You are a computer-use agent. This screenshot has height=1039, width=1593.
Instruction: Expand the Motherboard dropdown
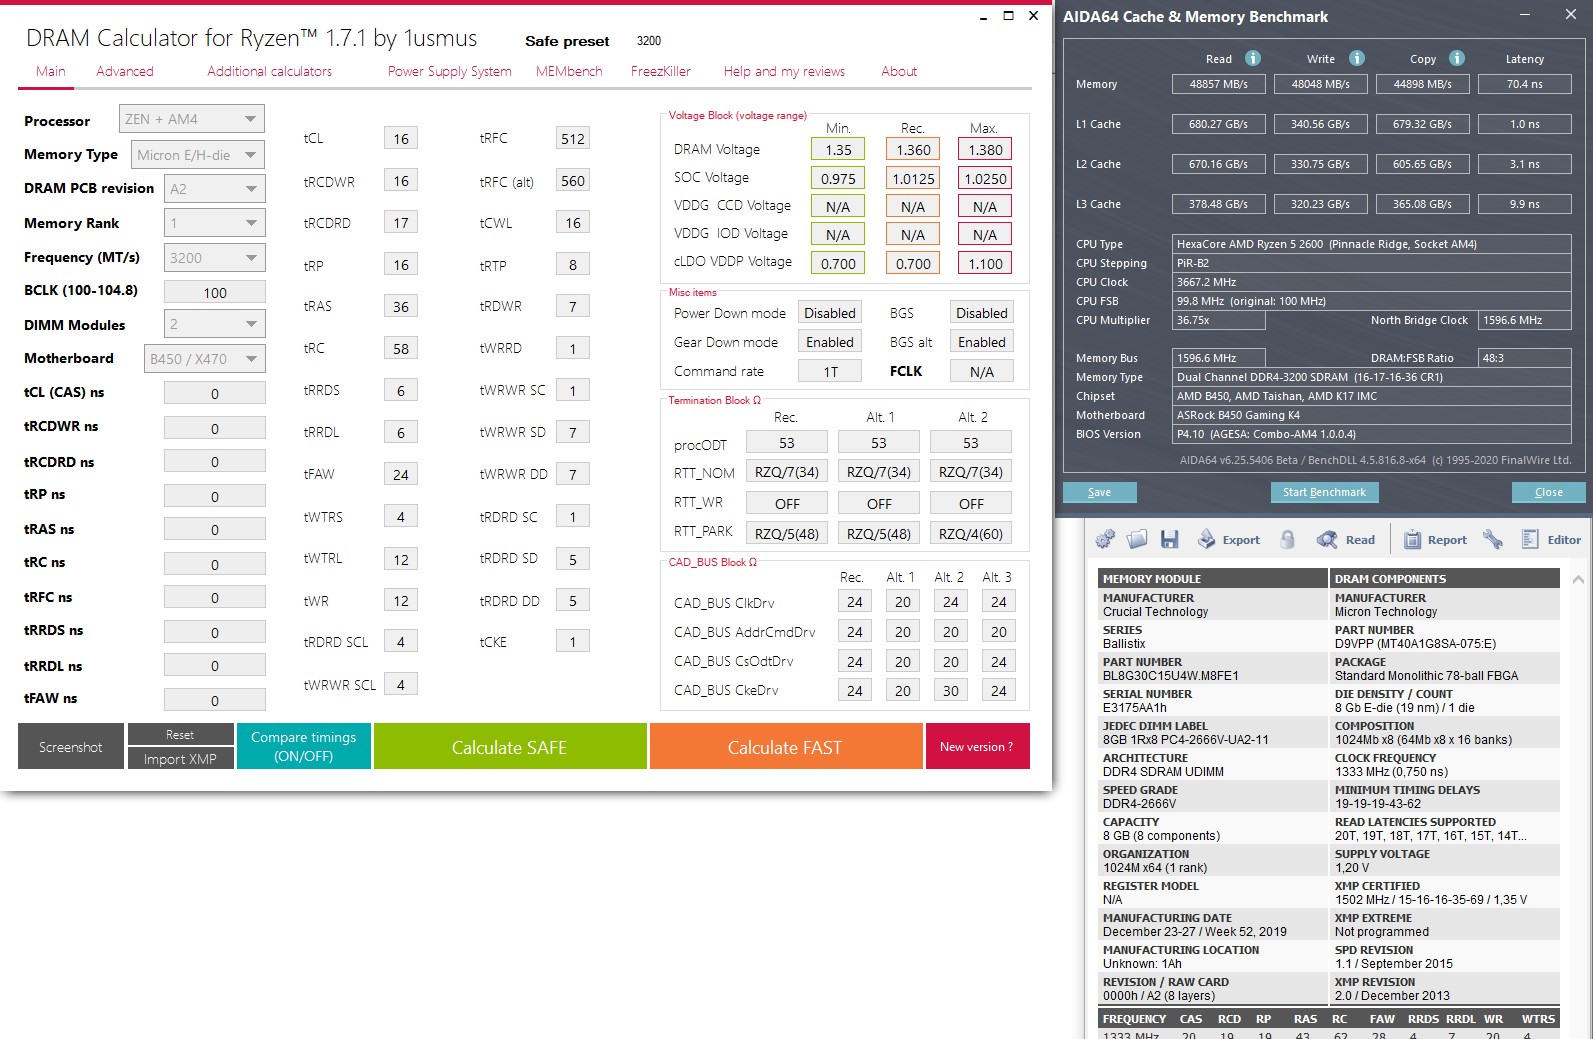(204, 359)
